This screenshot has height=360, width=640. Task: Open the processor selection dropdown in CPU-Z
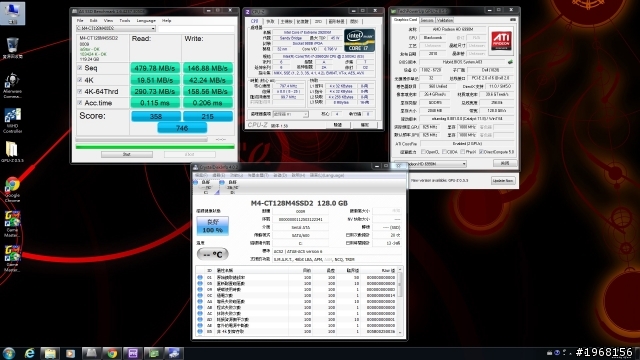(x=290, y=114)
